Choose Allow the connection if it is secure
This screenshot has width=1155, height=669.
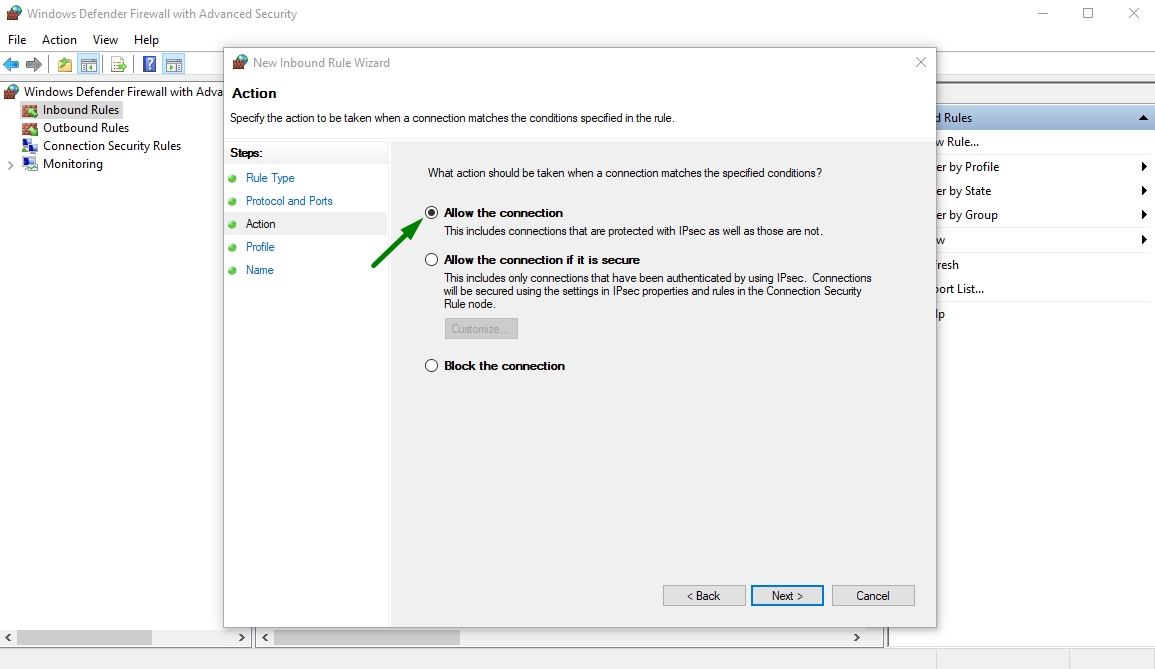432,260
